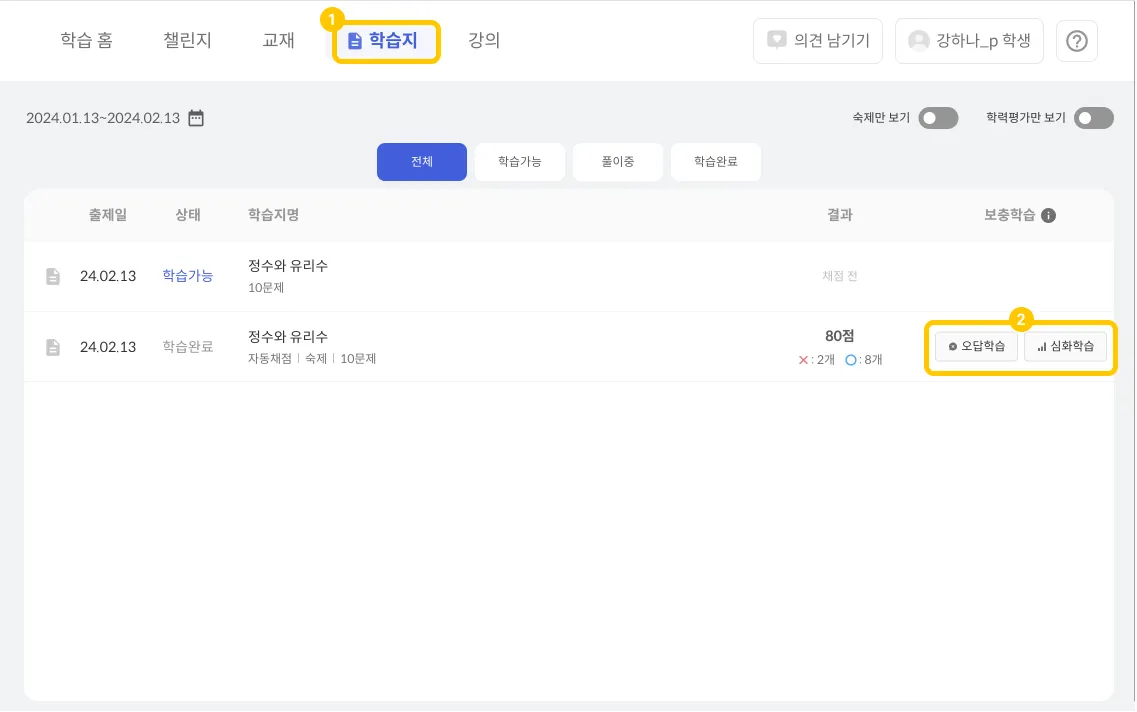Image resolution: width=1137 pixels, height=712 pixels.
Task: Filter worksheets by 학습가능
Action: 520,162
